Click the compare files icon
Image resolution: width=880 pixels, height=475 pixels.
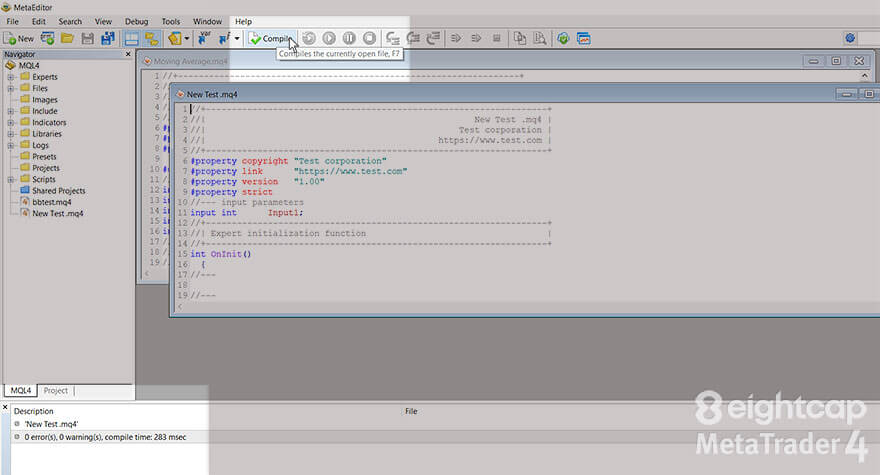click(x=520, y=38)
